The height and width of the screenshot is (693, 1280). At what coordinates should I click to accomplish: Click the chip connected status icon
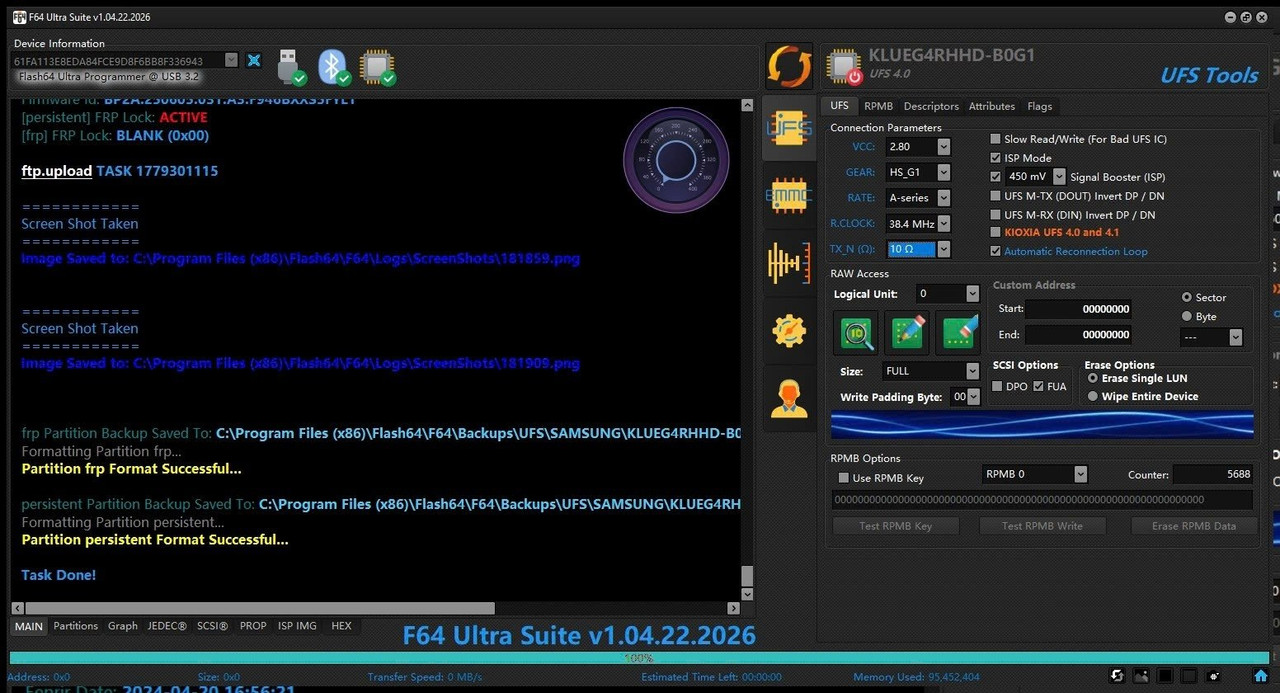(x=377, y=66)
